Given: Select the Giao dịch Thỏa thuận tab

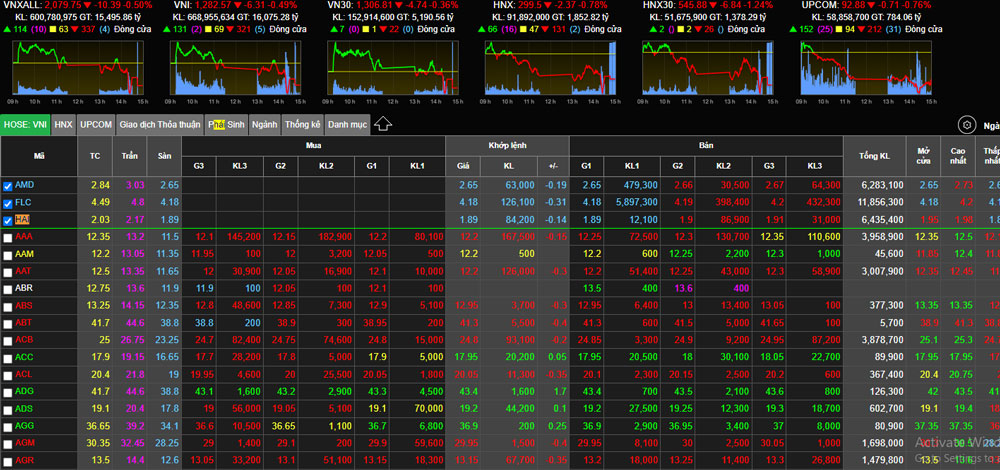Looking at the screenshot, I should 159,125.
